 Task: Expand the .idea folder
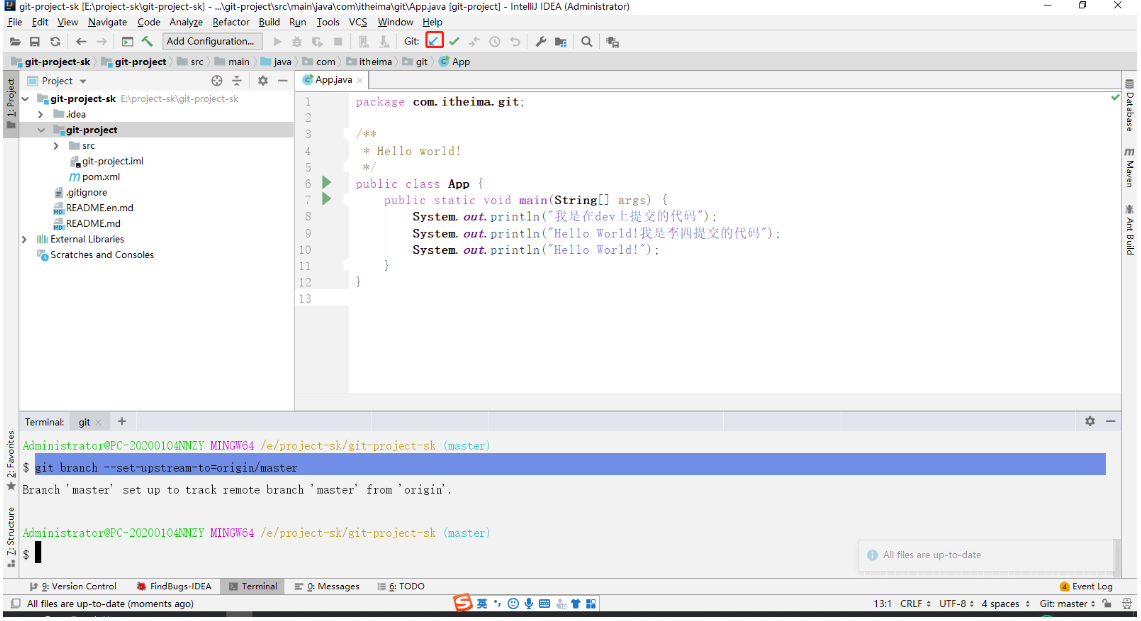(x=41, y=115)
